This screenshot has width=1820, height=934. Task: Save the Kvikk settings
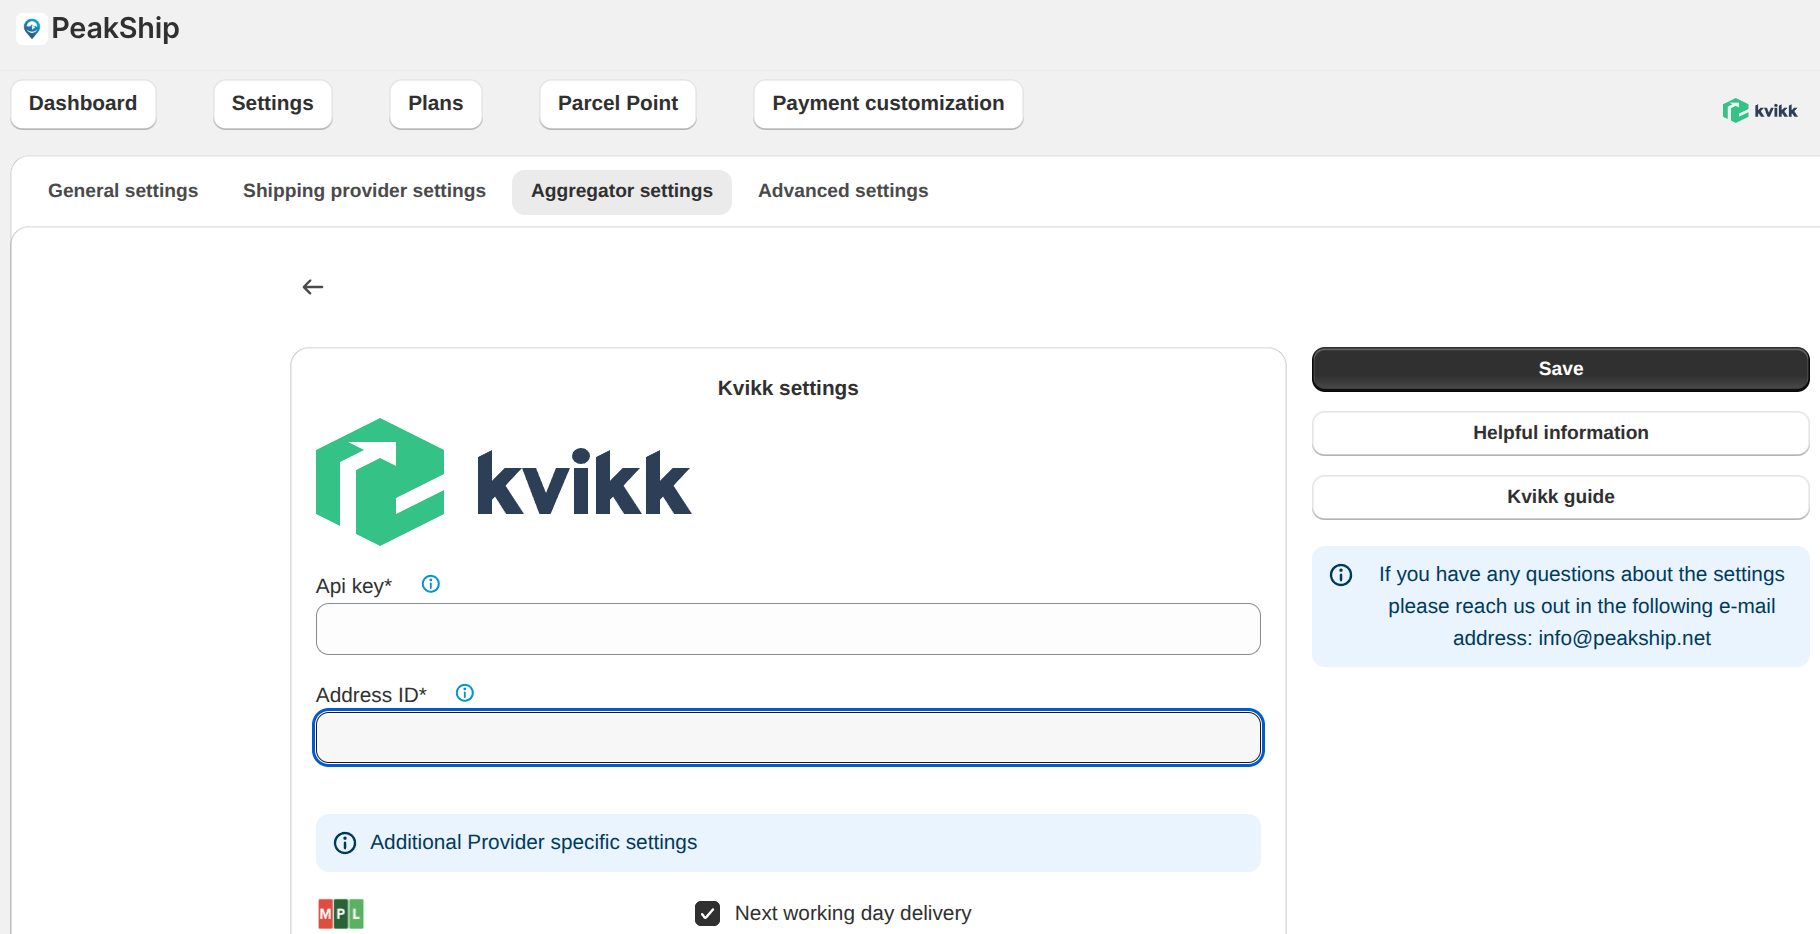coord(1559,368)
